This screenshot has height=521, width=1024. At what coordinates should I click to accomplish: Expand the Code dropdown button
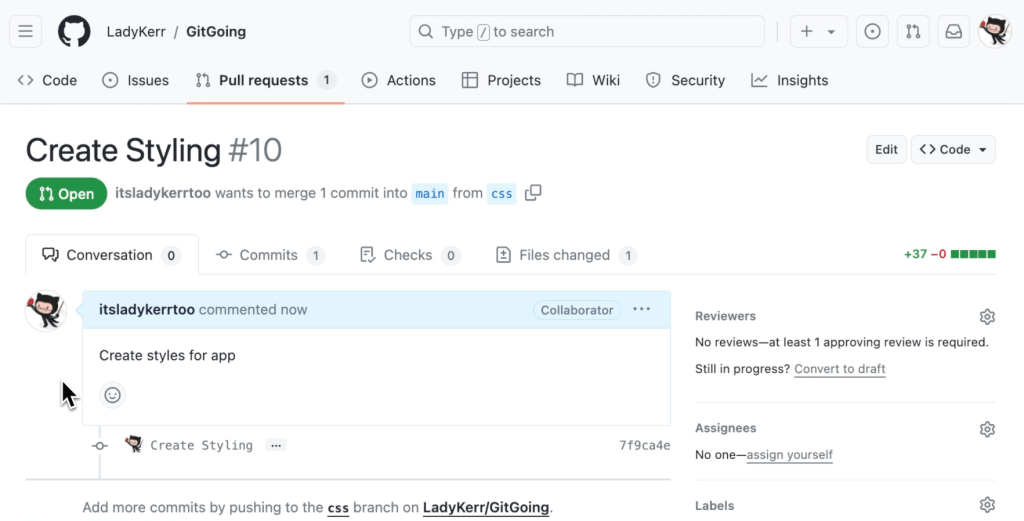(953, 150)
